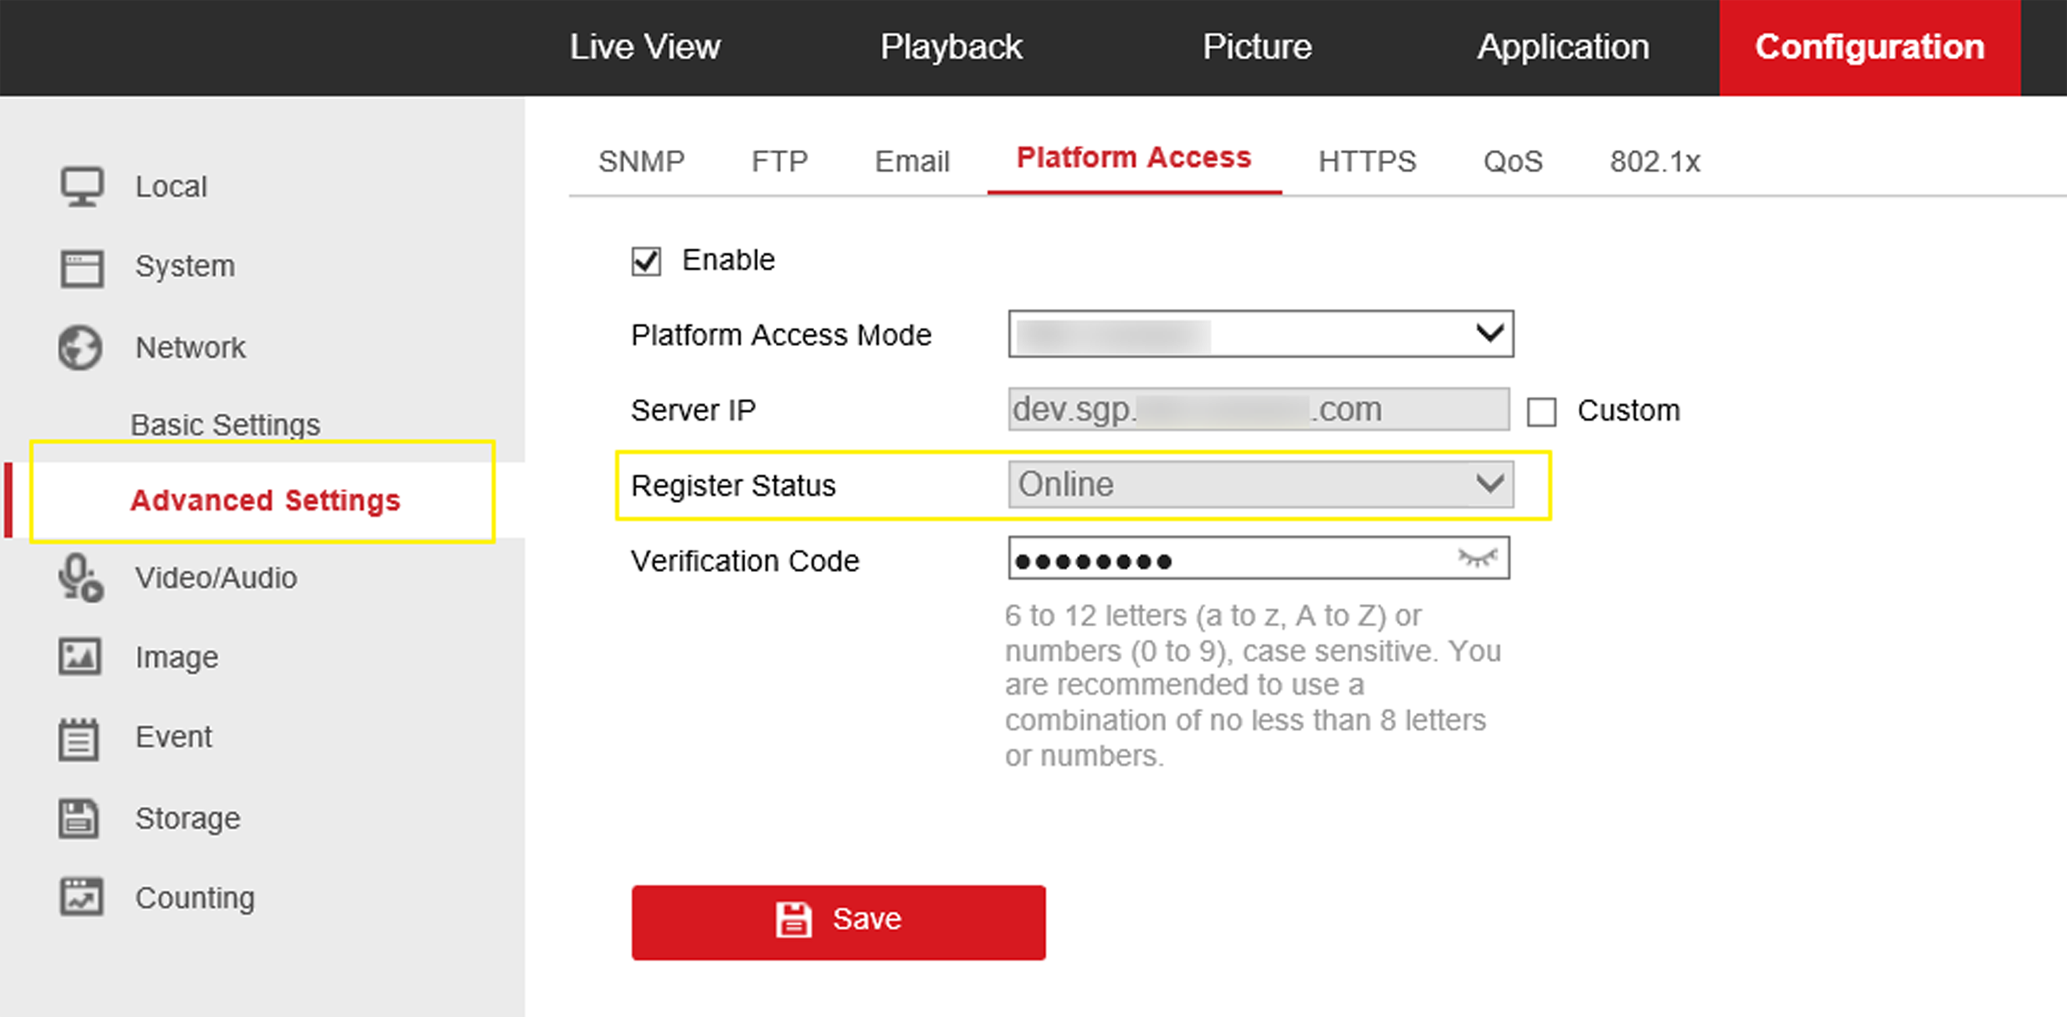Open the Event list icon
The image size is (2067, 1017).
click(79, 738)
